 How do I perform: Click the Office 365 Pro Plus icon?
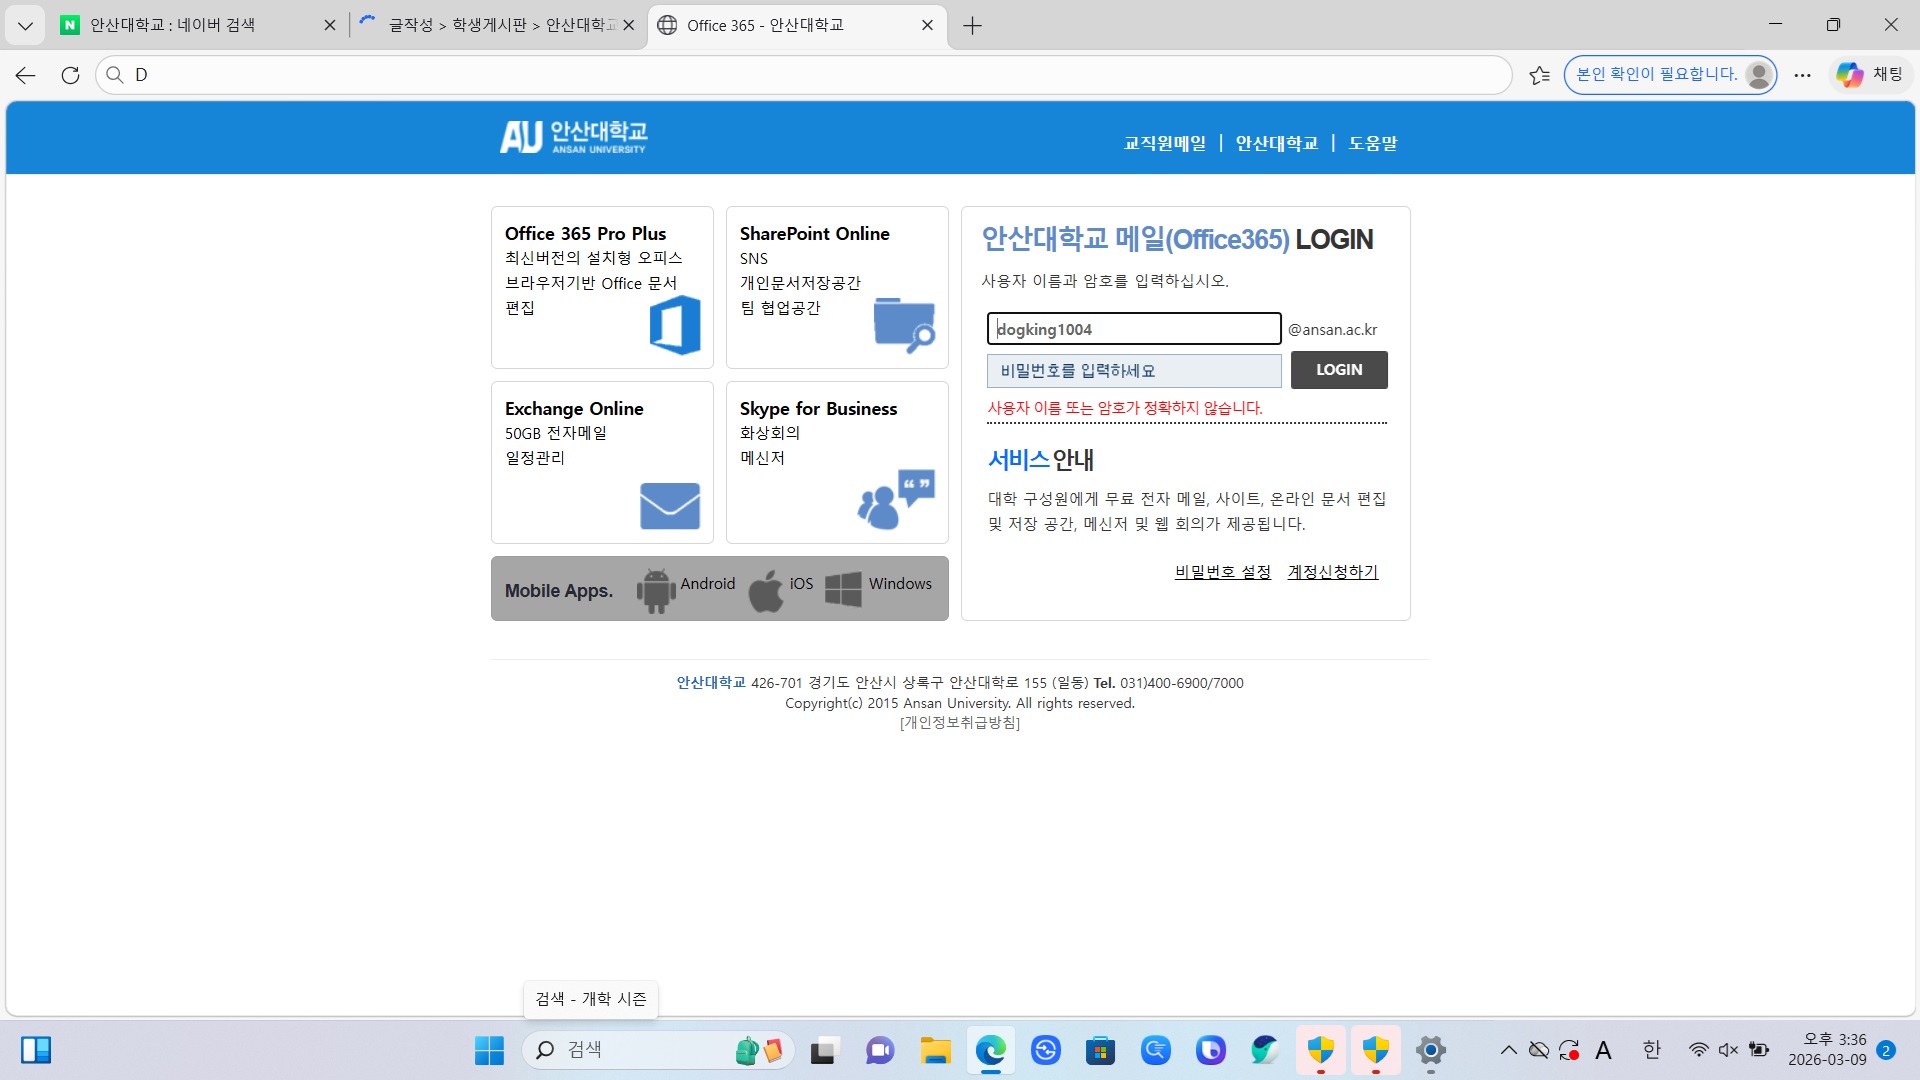pyautogui.click(x=676, y=324)
